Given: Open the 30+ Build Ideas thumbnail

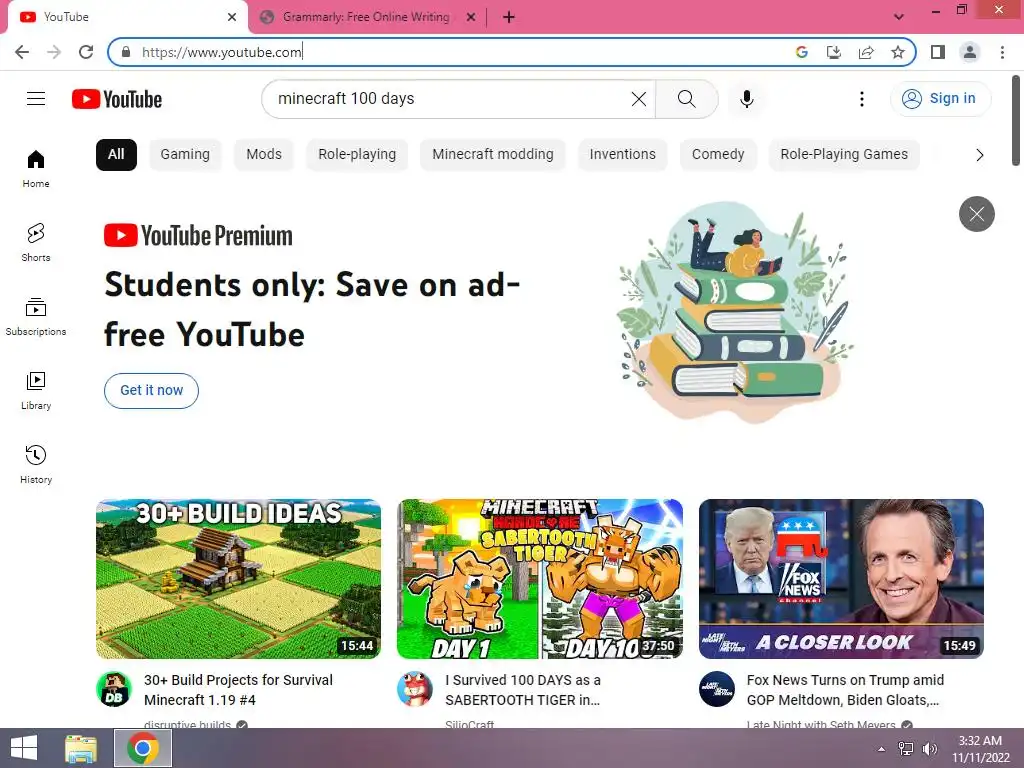Looking at the screenshot, I should point(238,579).
